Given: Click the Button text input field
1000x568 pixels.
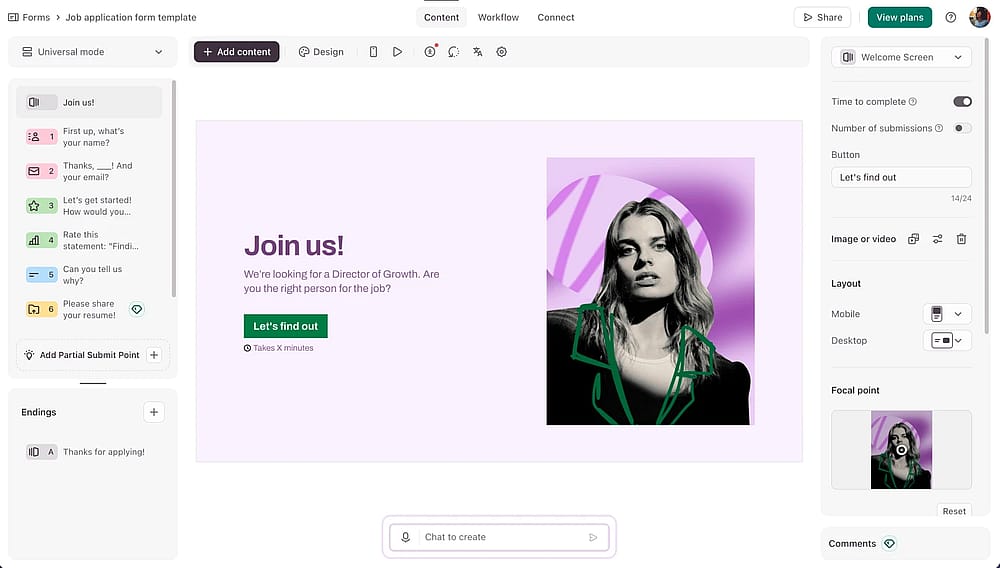Looking at the screenshot, I should point(901,177).
